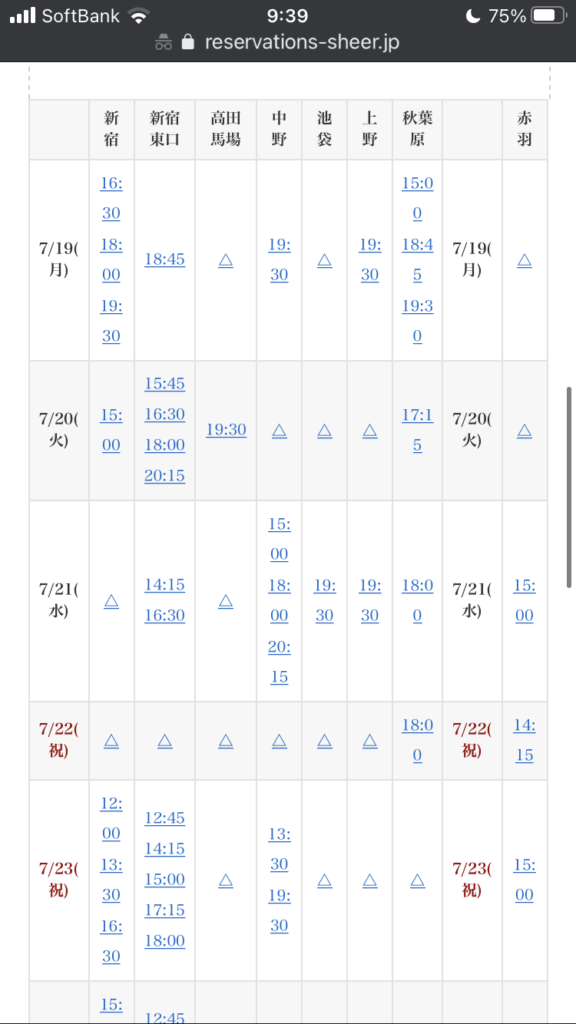Tap the triangle for 池袋 on 7/19
Screen dimensions: 576x1024
pyautogui.click(x=325, y=260)
